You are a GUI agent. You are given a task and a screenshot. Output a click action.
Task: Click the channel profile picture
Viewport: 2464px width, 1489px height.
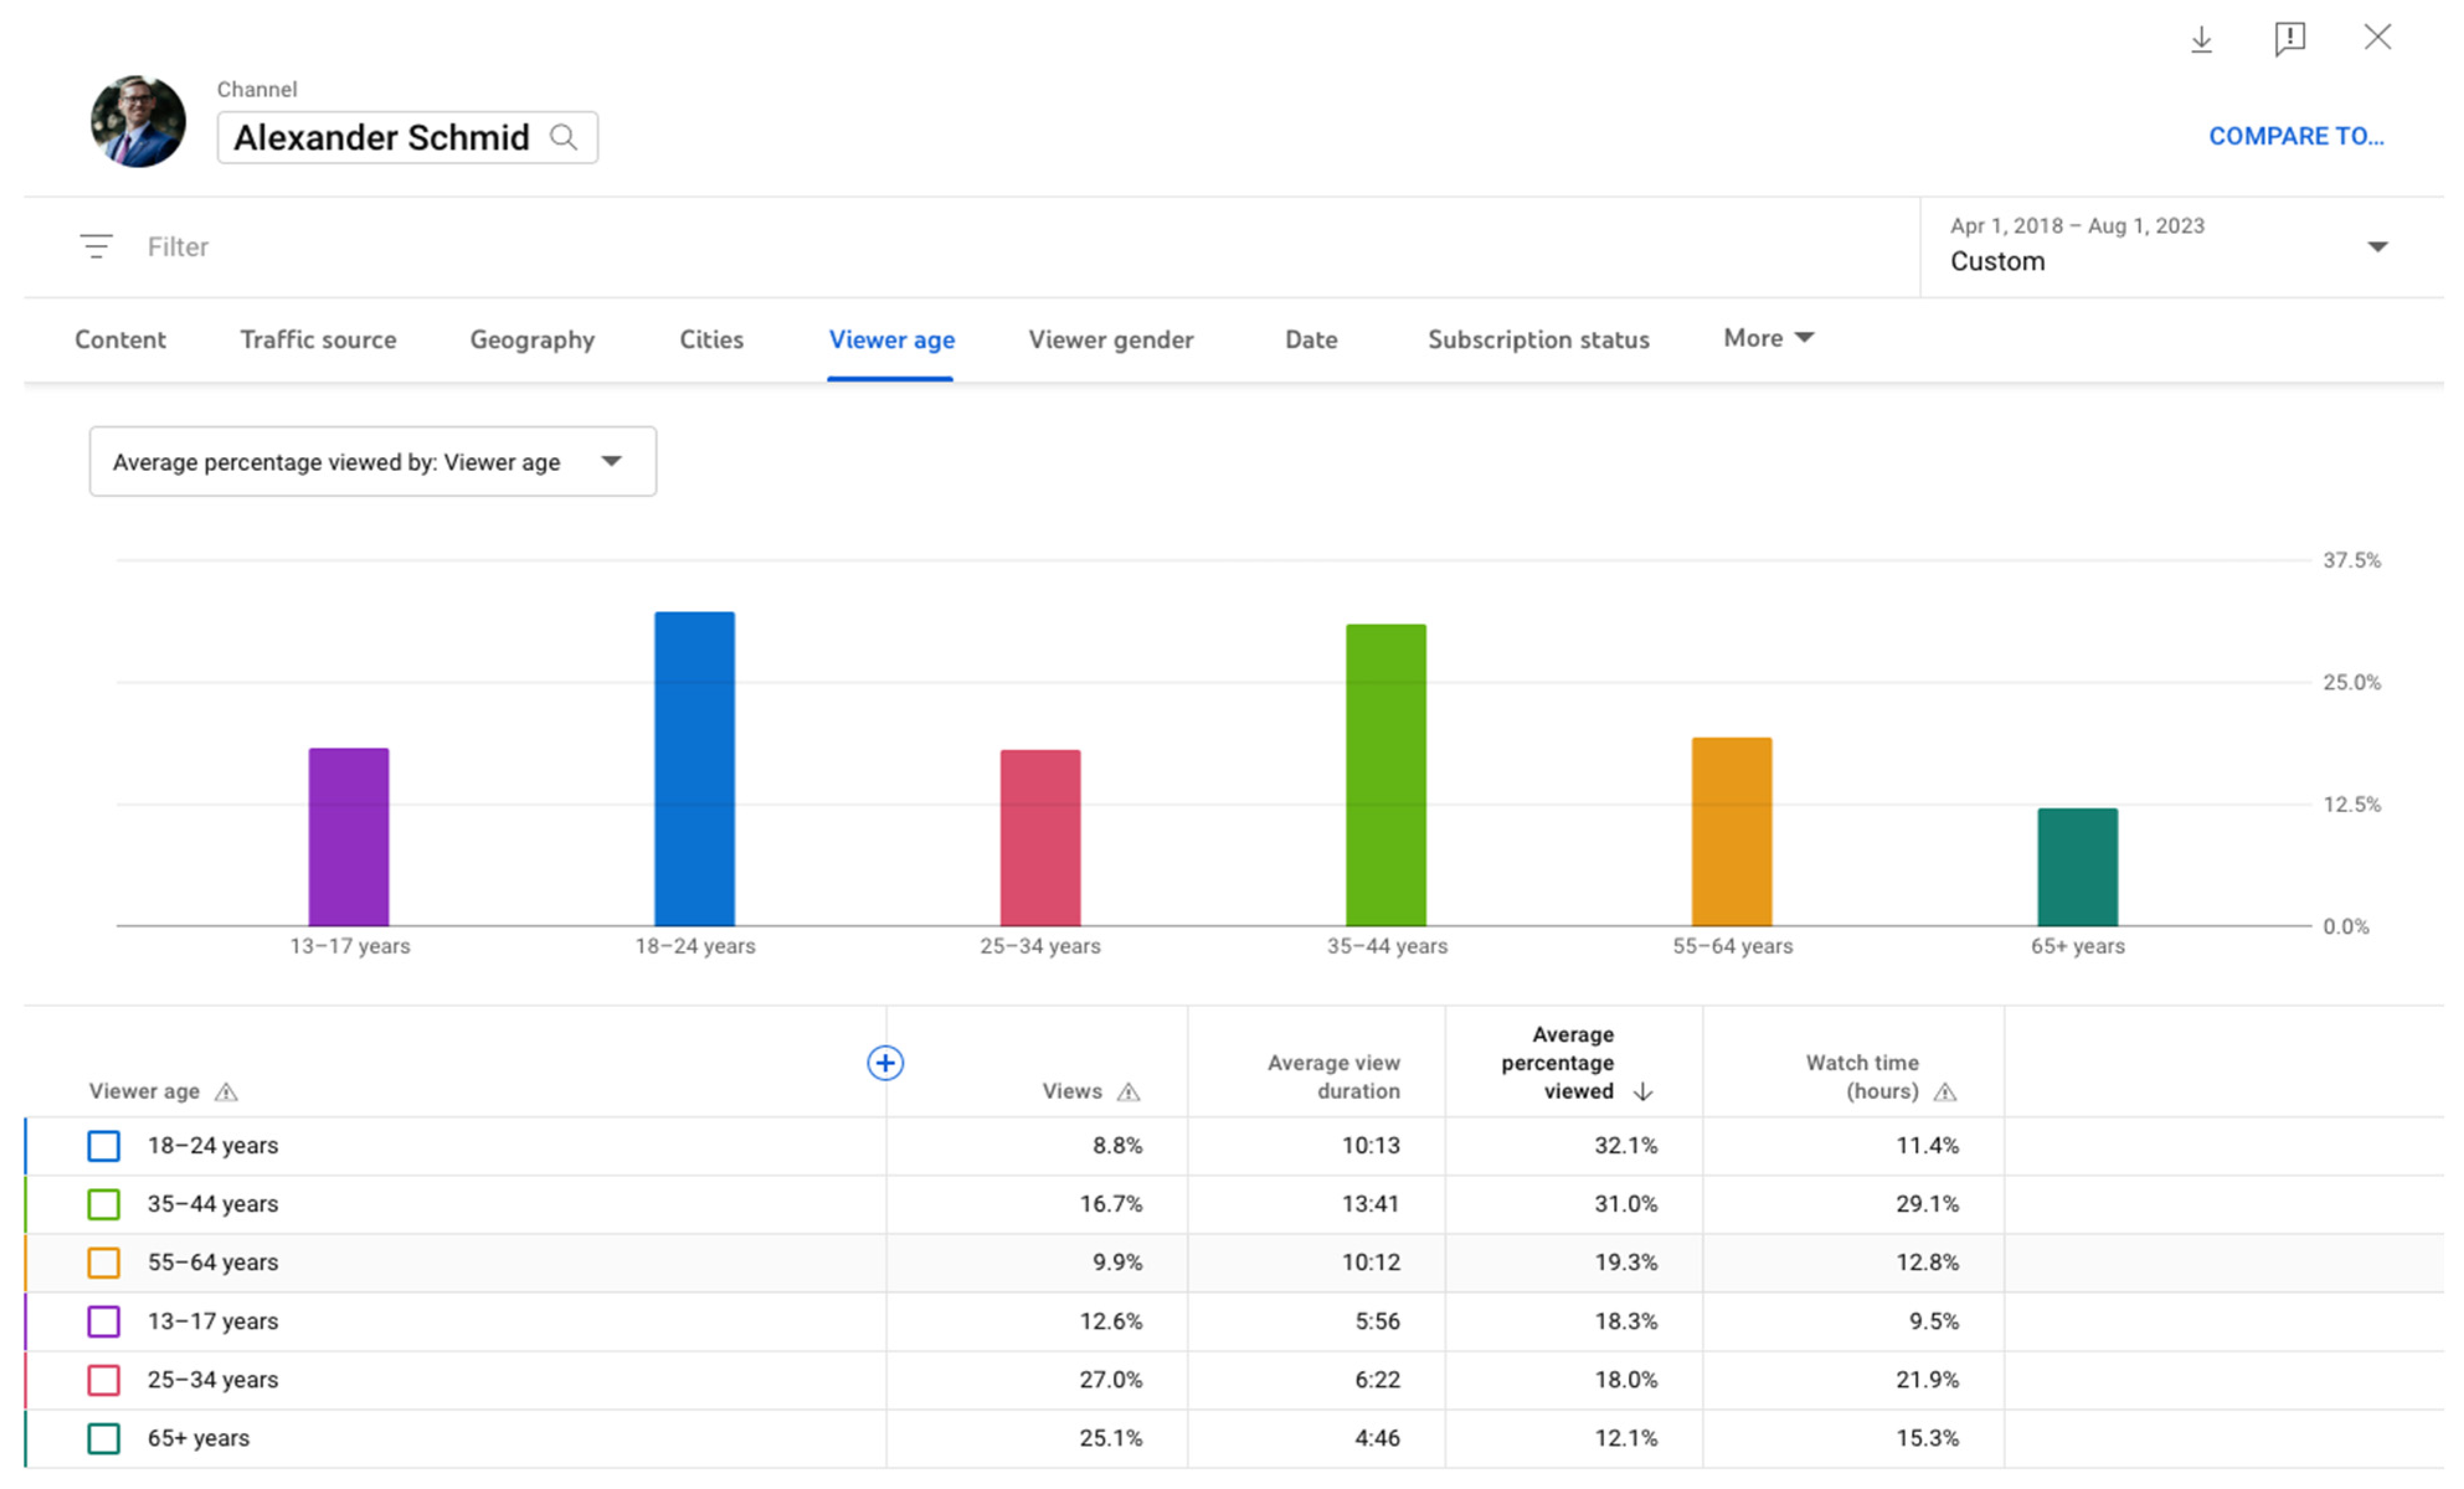point(138,121)
